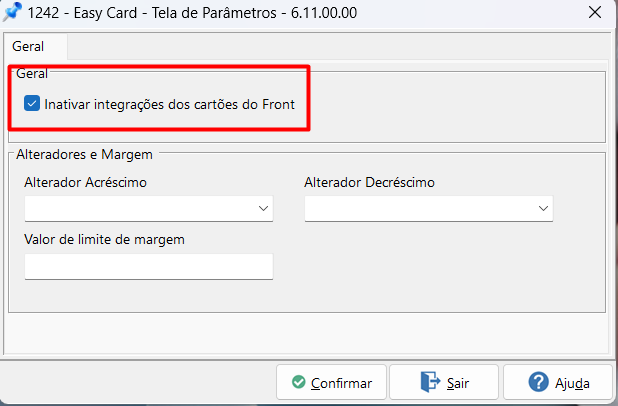
Task: Click inside the Alterador Acréscimo combo box field
Action: tap(140, 208)
